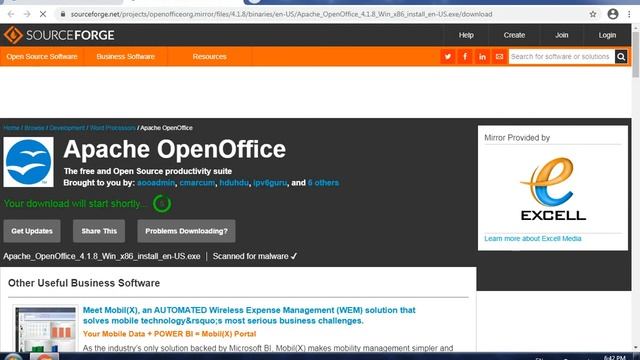Open the hdunhdu contributor link
Image resolution: width=640 pixels, height=360 pixels.
(x=234, y=183)
